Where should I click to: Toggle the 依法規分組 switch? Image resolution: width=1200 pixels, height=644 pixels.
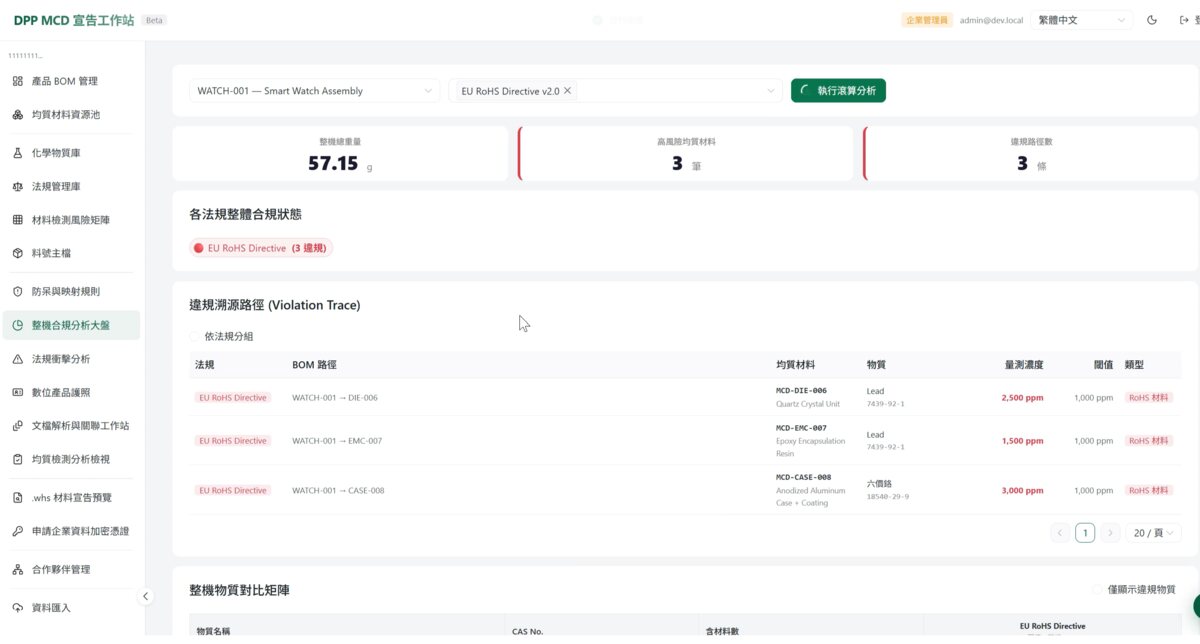click(194, 337)
